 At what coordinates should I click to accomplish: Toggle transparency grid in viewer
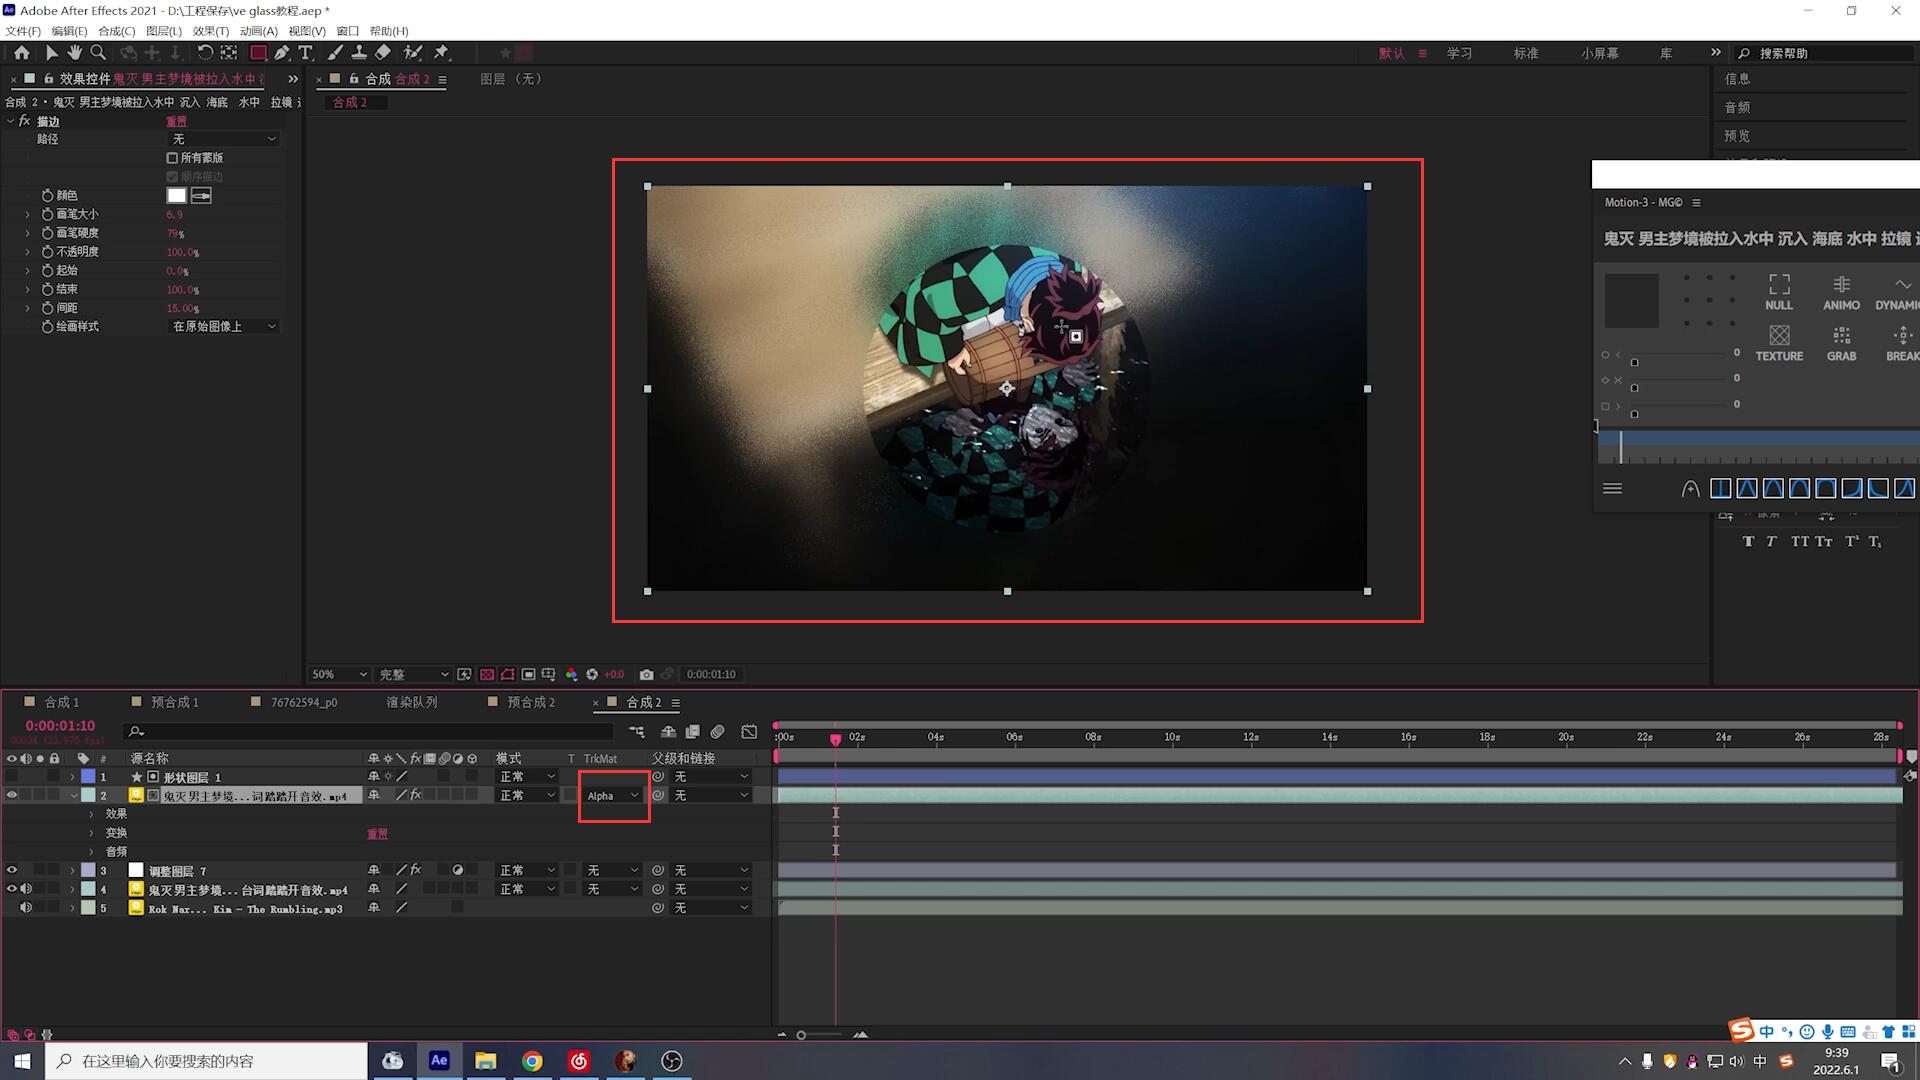click(486, 675)
